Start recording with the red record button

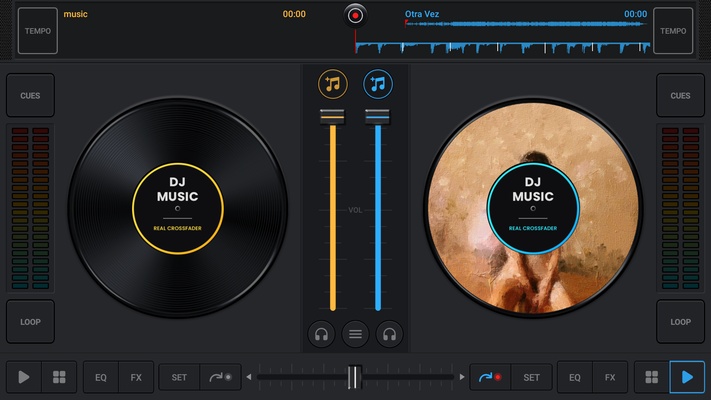[x=355, y=16]
